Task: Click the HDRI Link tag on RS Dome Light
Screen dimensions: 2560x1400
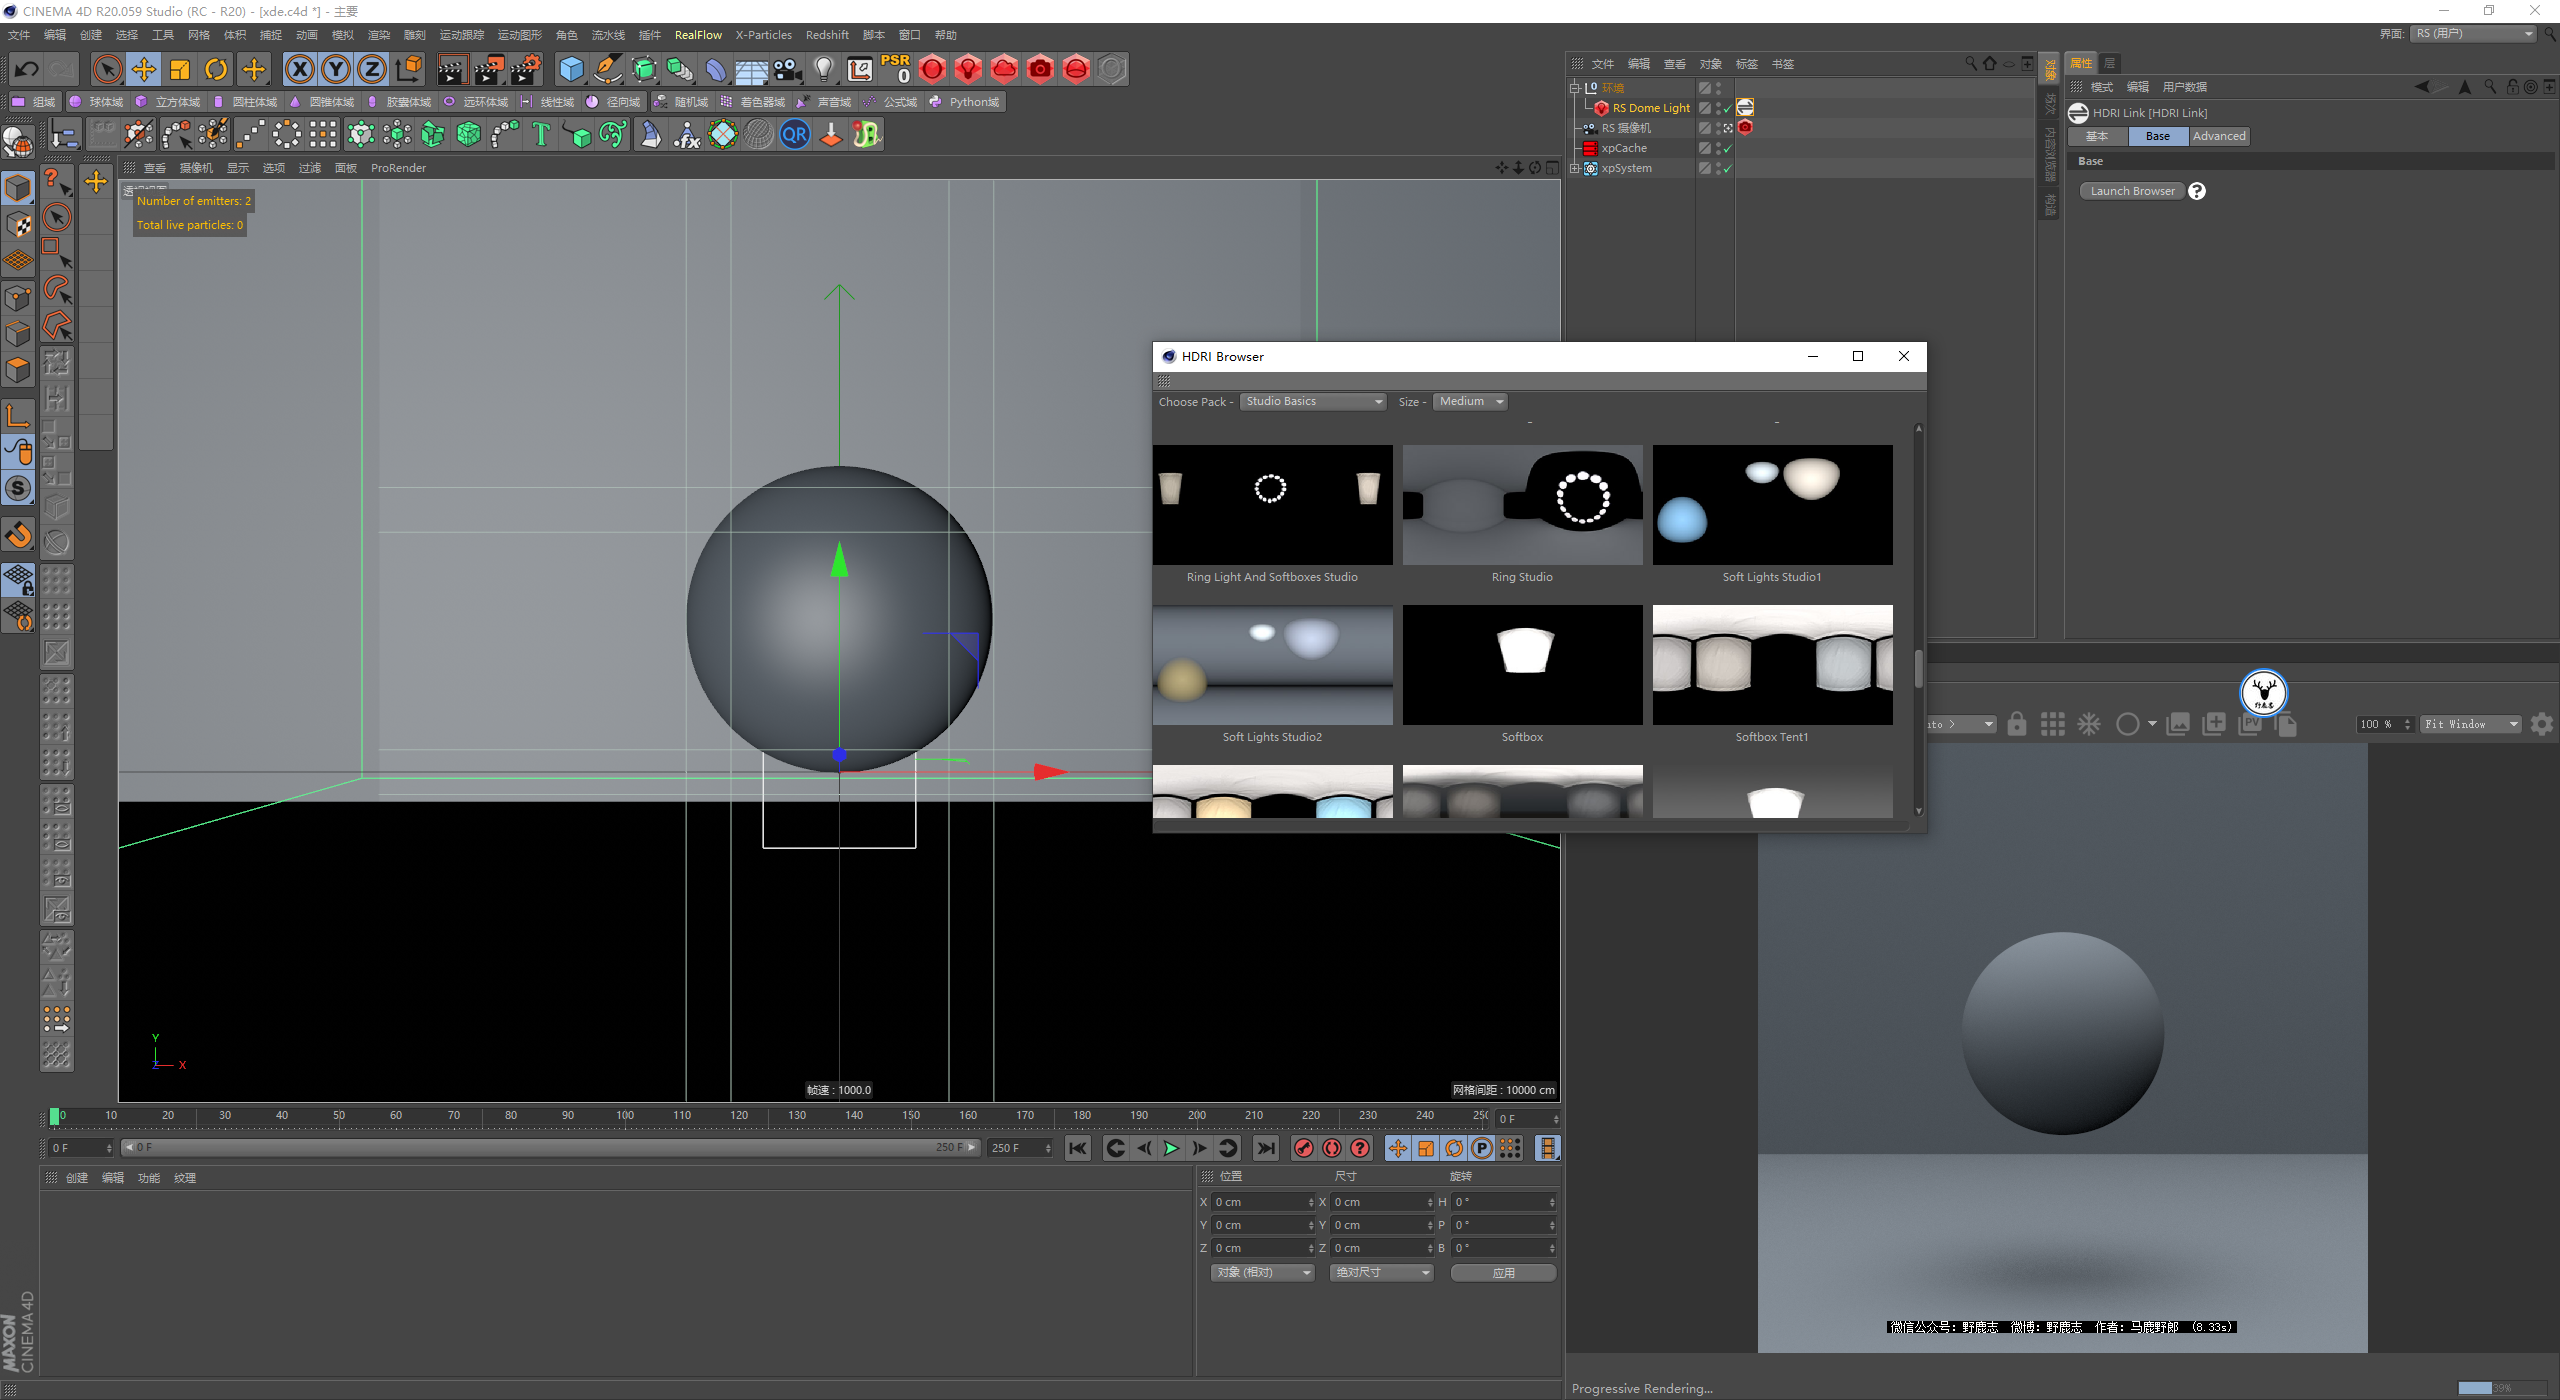Action: pos(1745,107)
